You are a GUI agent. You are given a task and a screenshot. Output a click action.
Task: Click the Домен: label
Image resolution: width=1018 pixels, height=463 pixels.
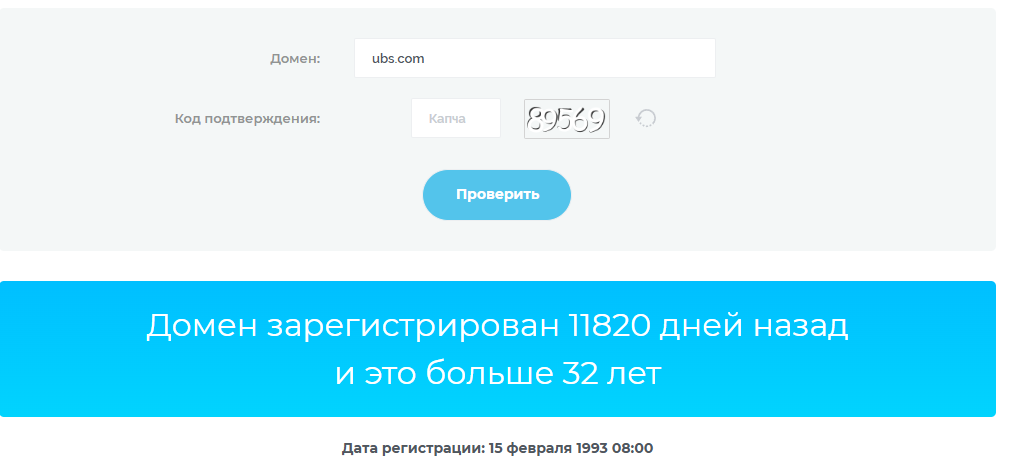coord(295,58)
